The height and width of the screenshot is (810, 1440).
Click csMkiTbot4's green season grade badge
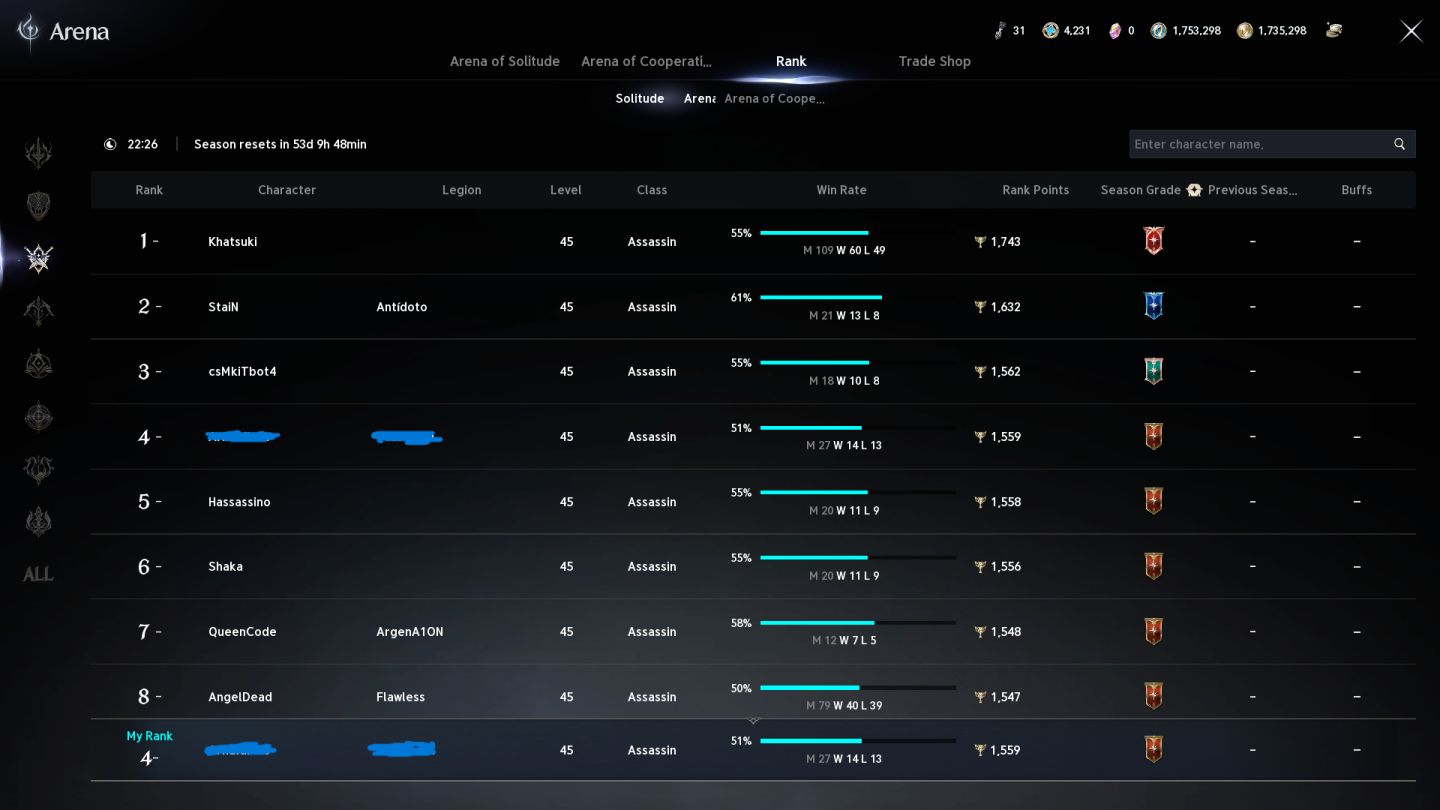[1153, 371]
